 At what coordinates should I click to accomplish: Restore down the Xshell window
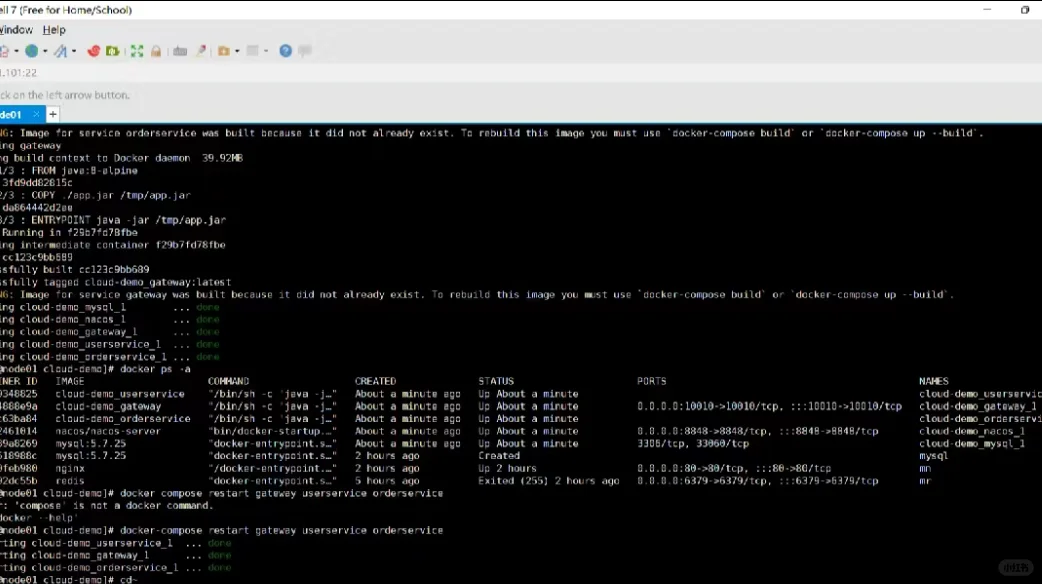[1025, 10]
